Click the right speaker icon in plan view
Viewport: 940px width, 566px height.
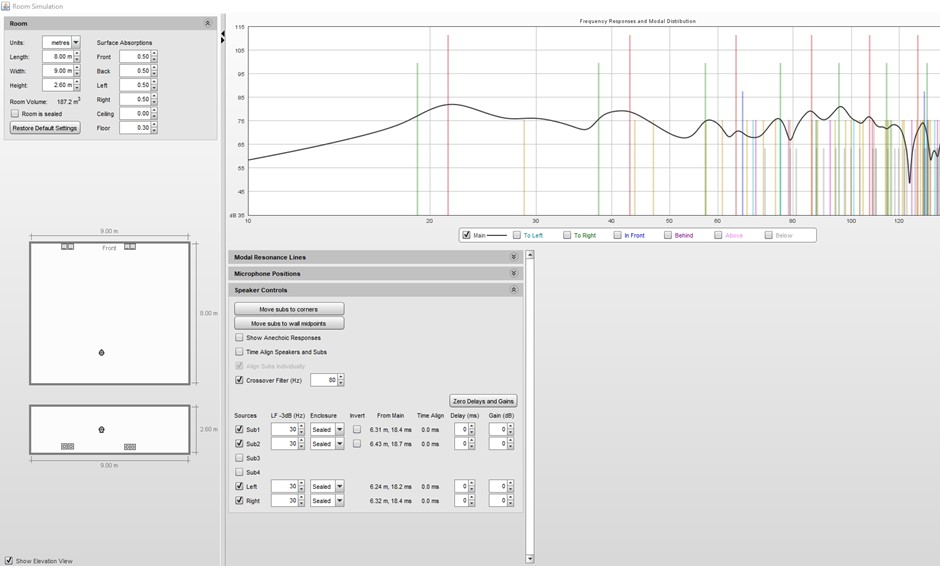click(130, 246)
